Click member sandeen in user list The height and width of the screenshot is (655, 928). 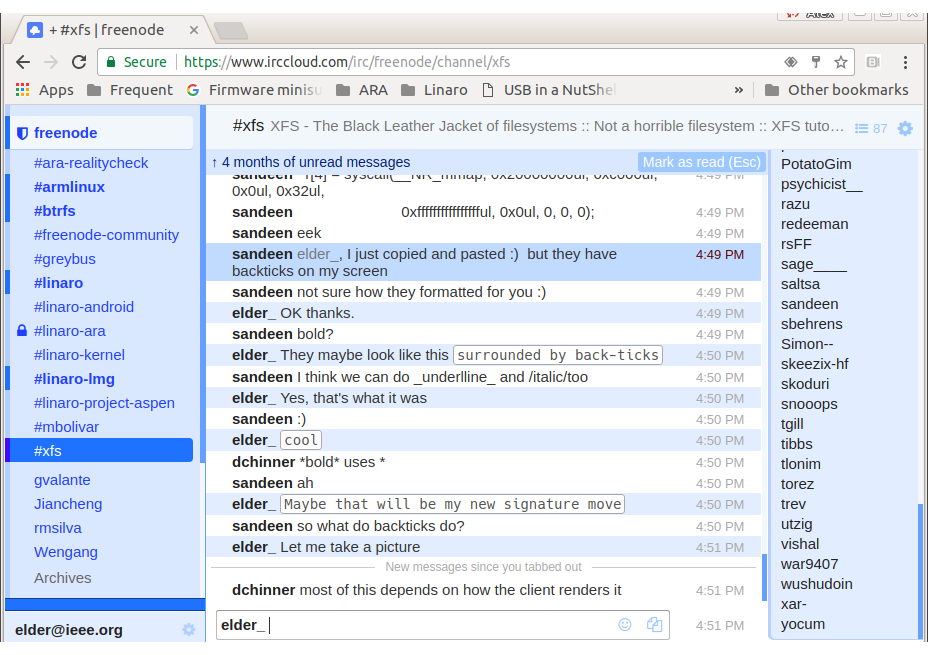(809, 304)
